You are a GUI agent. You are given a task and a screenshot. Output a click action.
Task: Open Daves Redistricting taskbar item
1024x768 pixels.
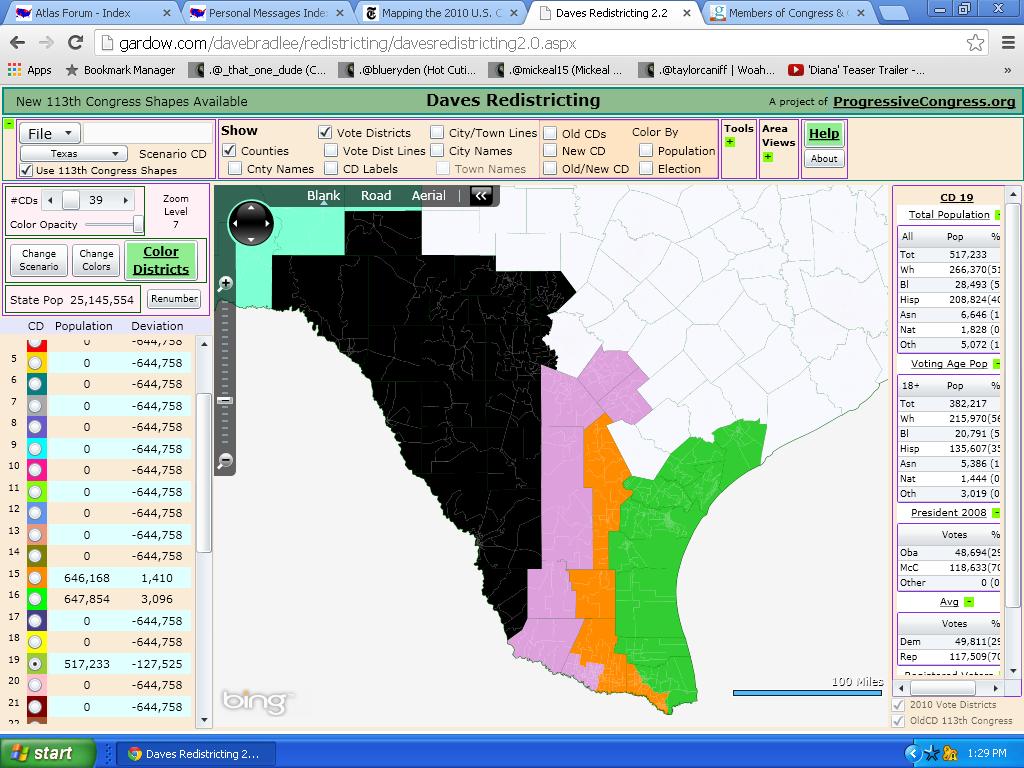click(196, 754)
